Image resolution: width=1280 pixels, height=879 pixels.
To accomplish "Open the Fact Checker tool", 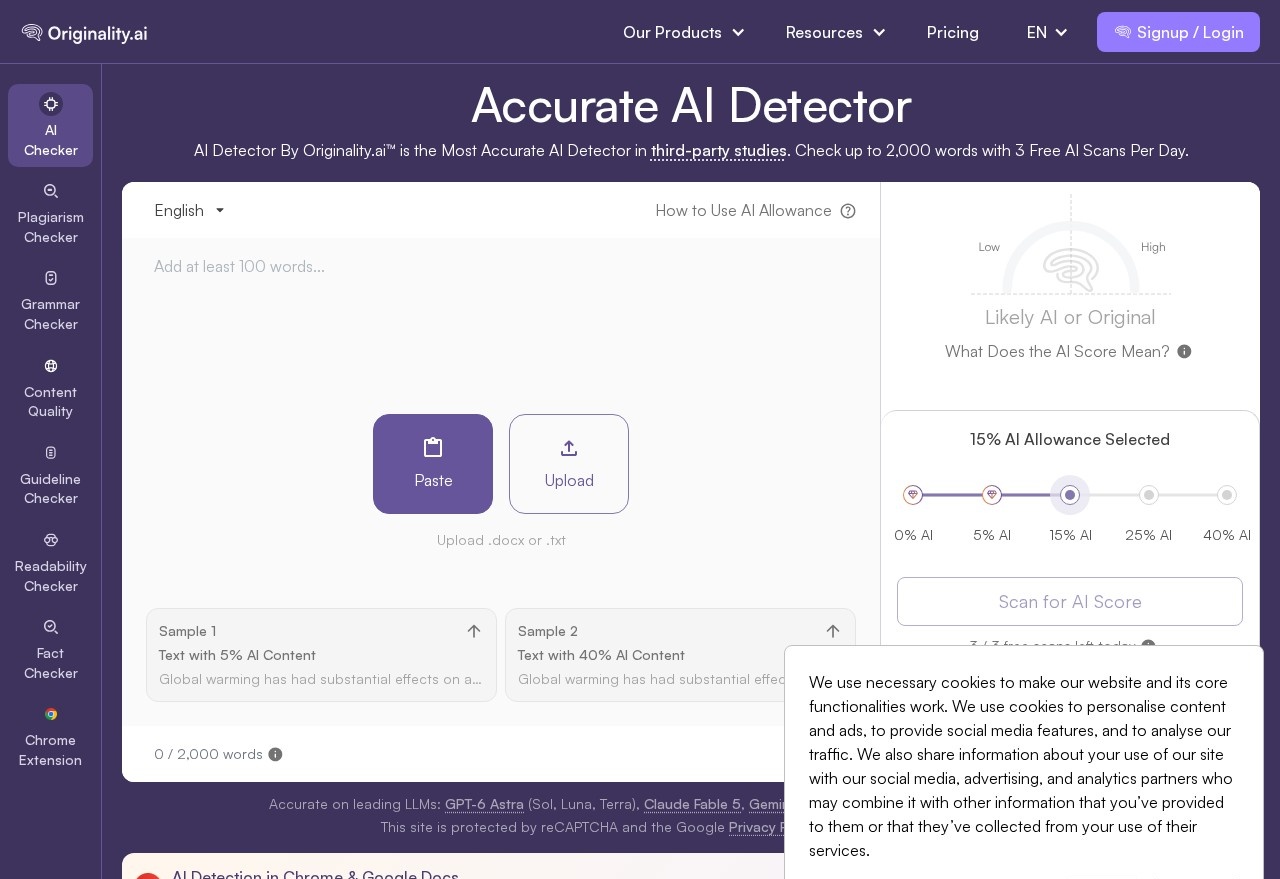I will (50, 650).
